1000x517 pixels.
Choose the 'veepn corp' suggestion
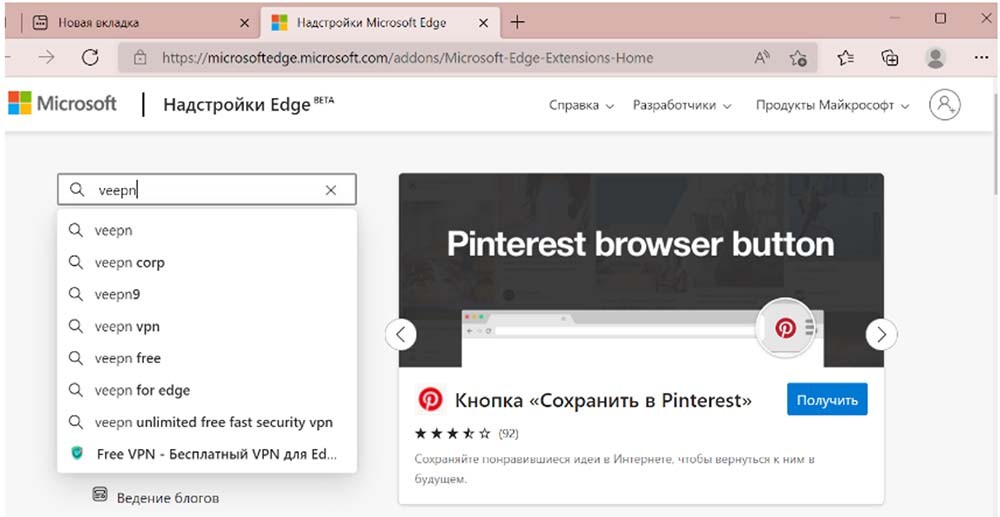tap(207, 262)
